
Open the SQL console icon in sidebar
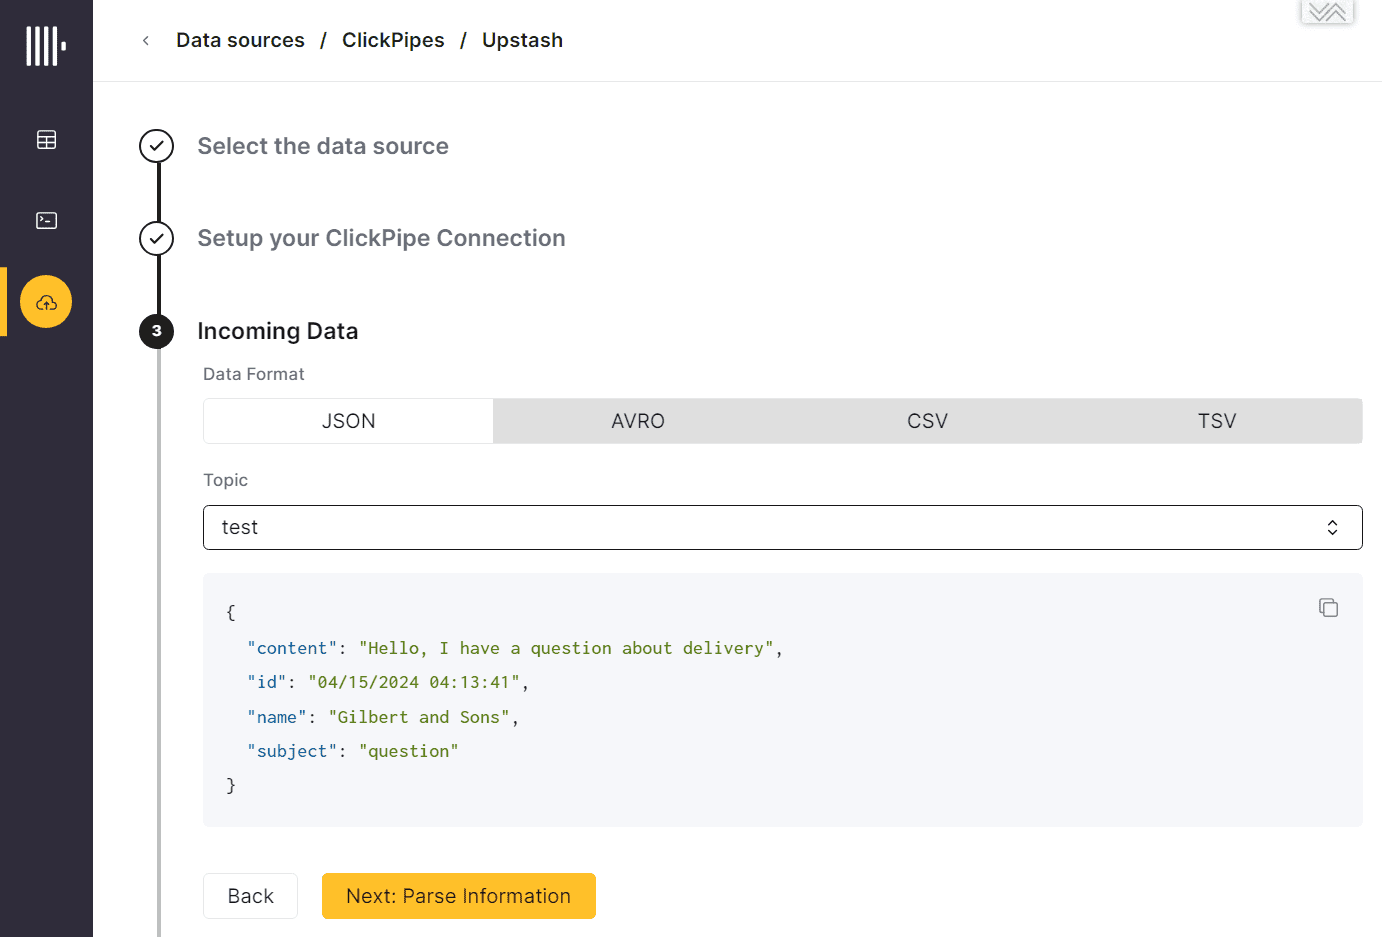point(46,221)
